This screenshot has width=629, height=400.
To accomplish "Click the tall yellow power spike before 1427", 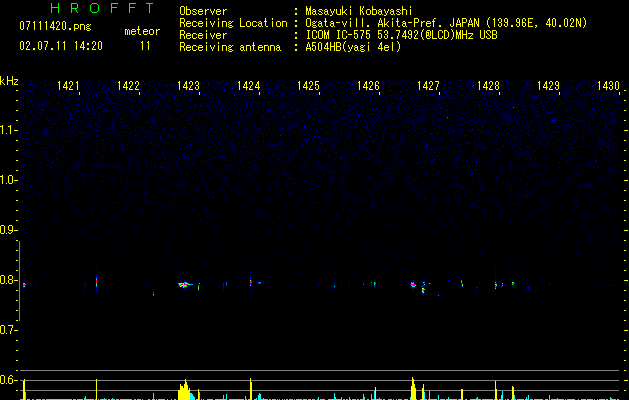I will pos(413,388).
